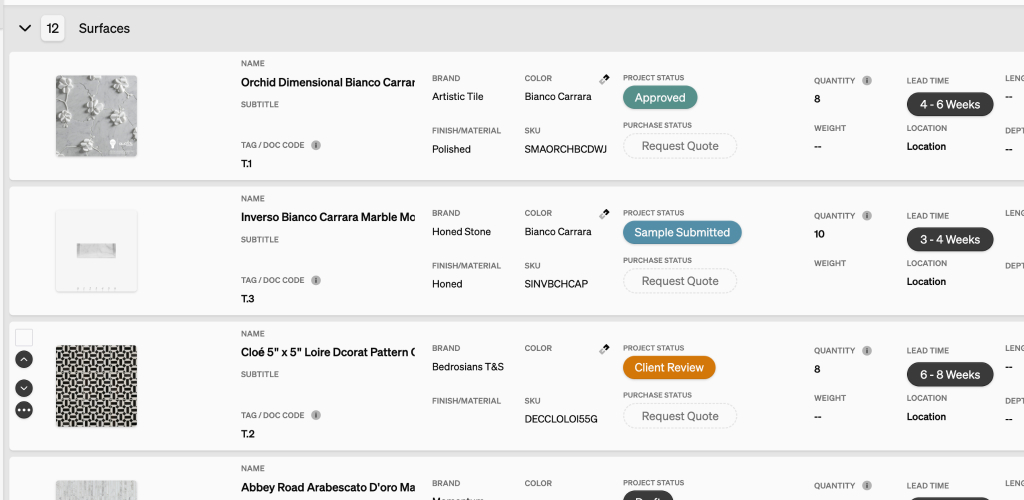The height and width of the screenshot is (500, 1024).
Task: Click brand Bedrosians T&S
Action: point(468,367)
